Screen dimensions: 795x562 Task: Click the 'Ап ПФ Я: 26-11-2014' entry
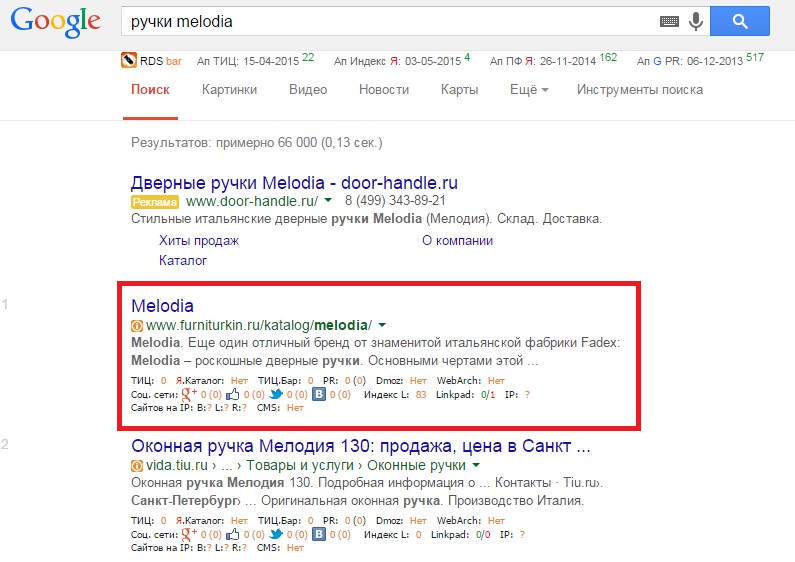553,60
